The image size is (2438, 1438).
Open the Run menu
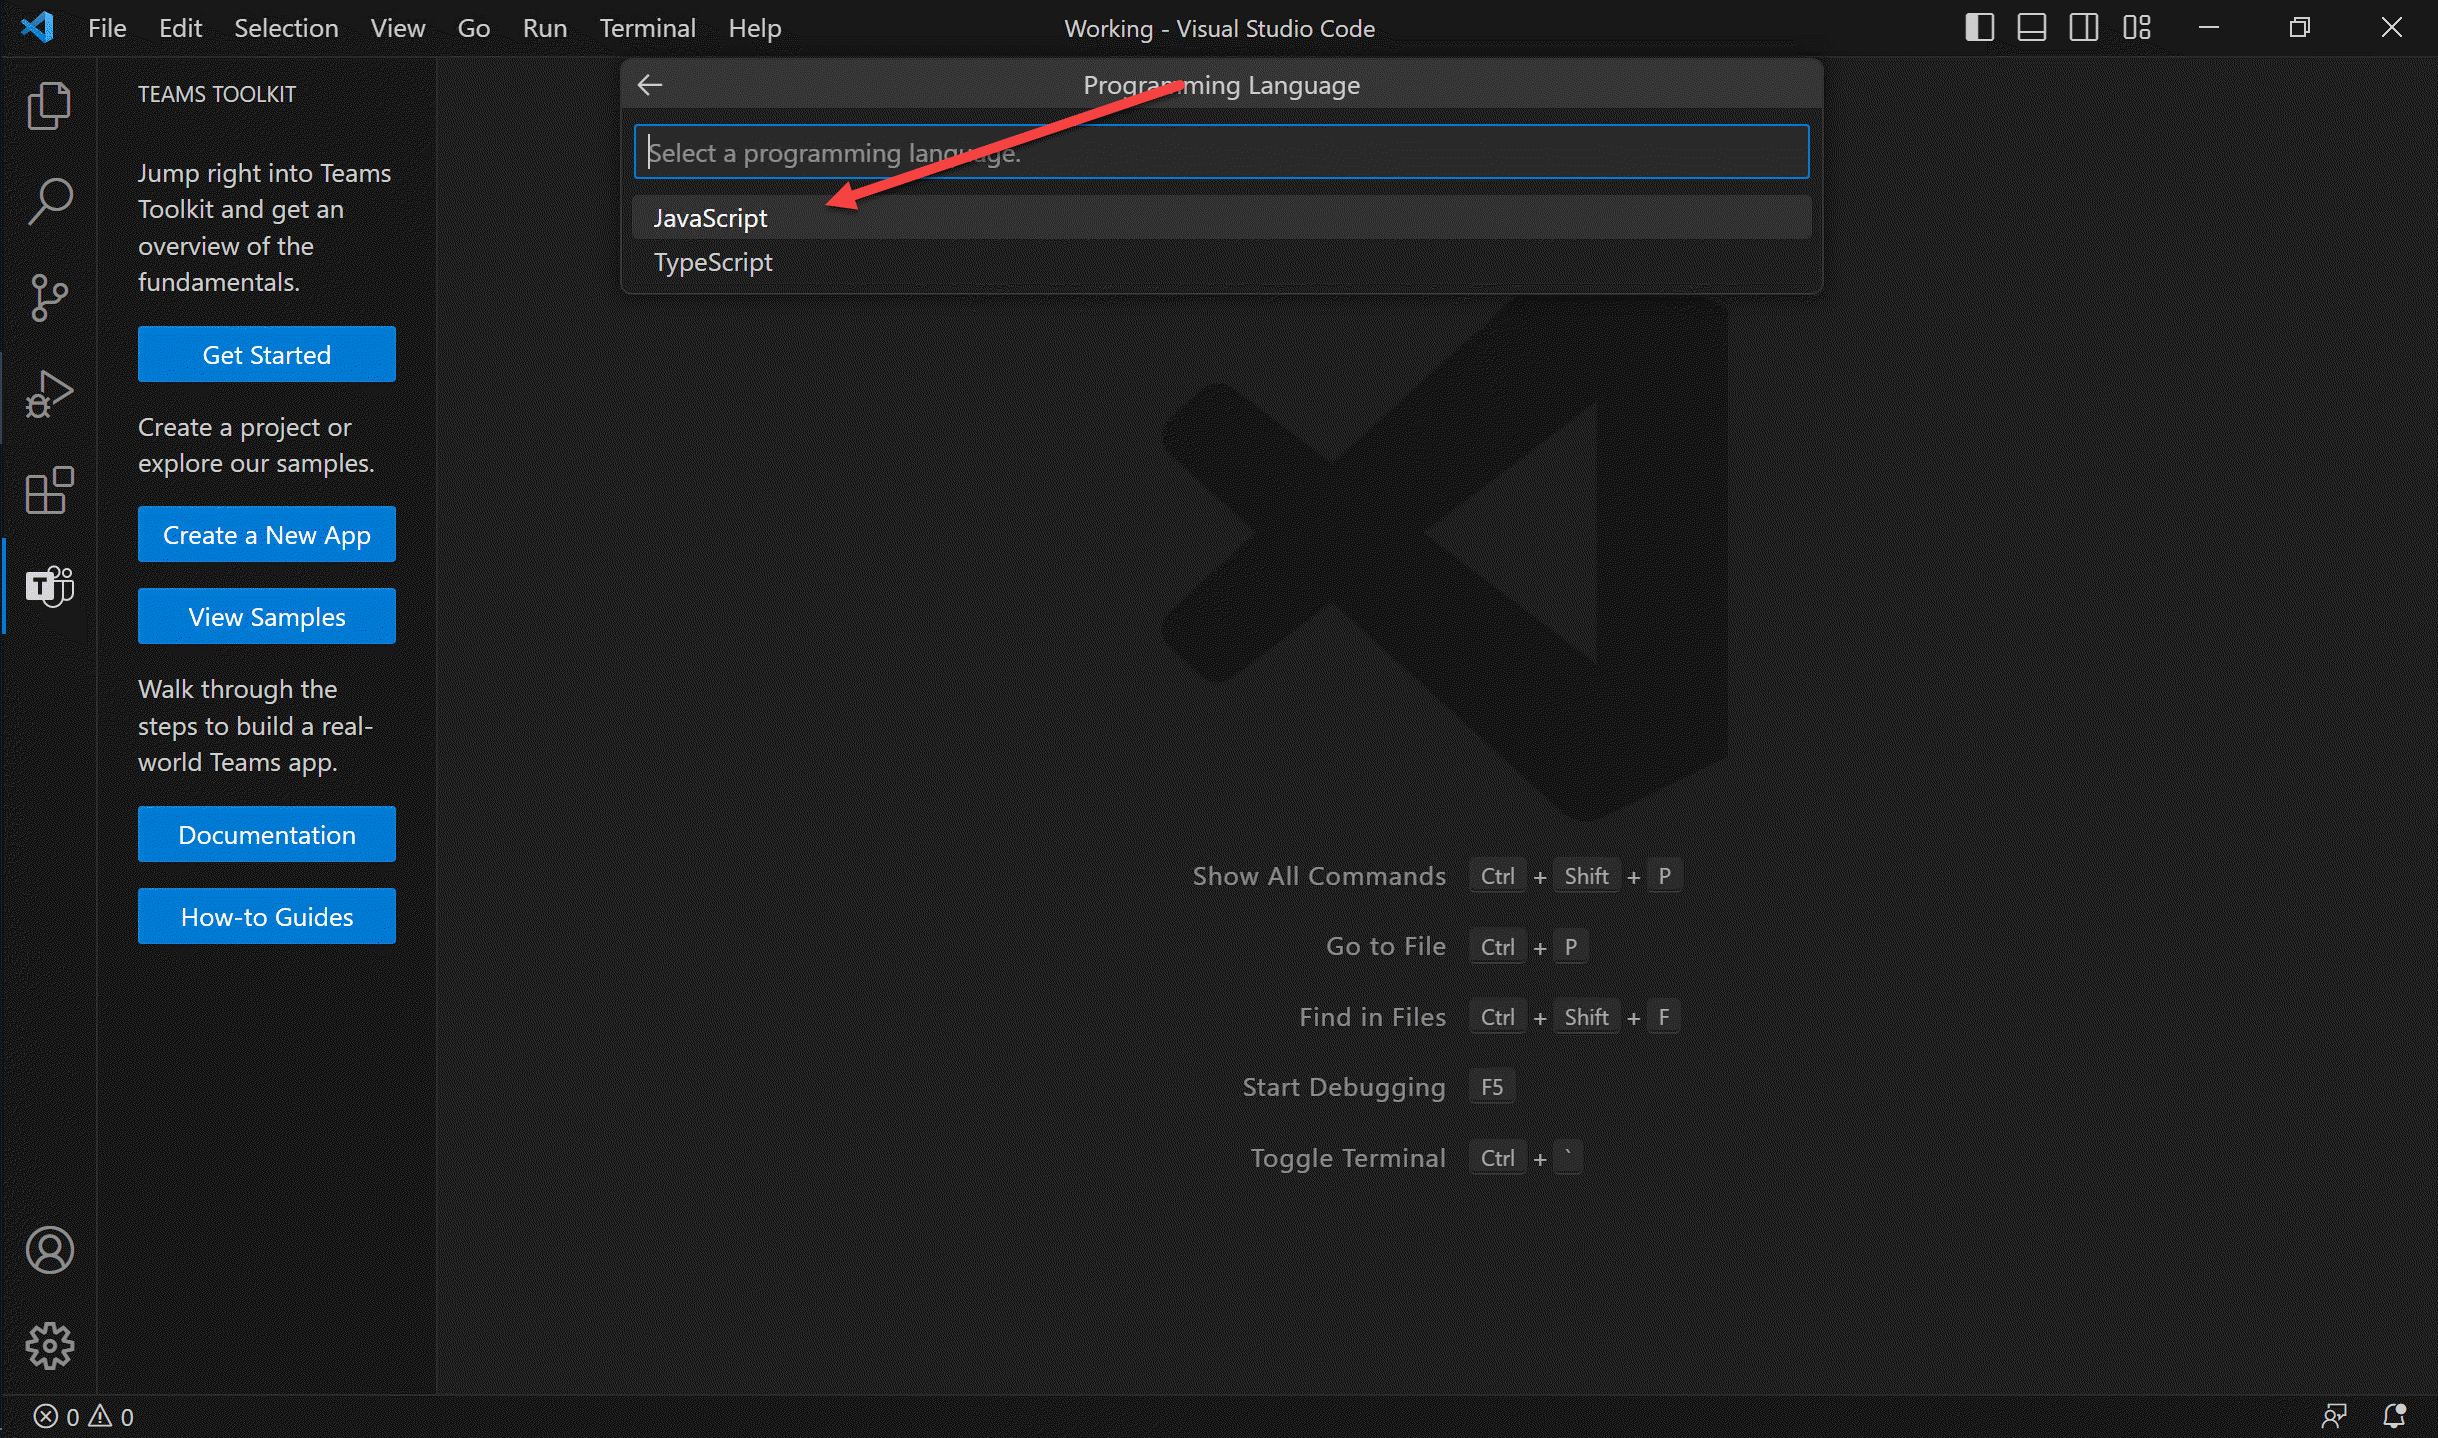click(x=545, y=28)
